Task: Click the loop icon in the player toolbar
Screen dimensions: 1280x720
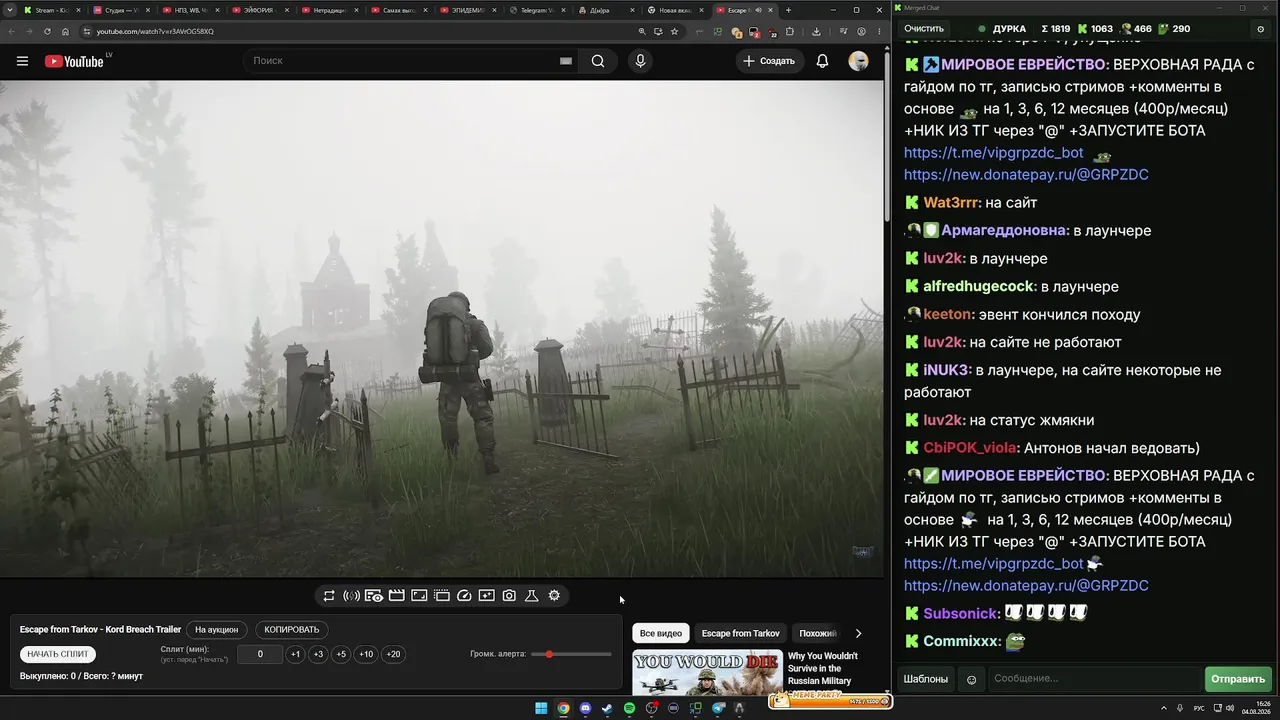Action: [x=329, y=596]
